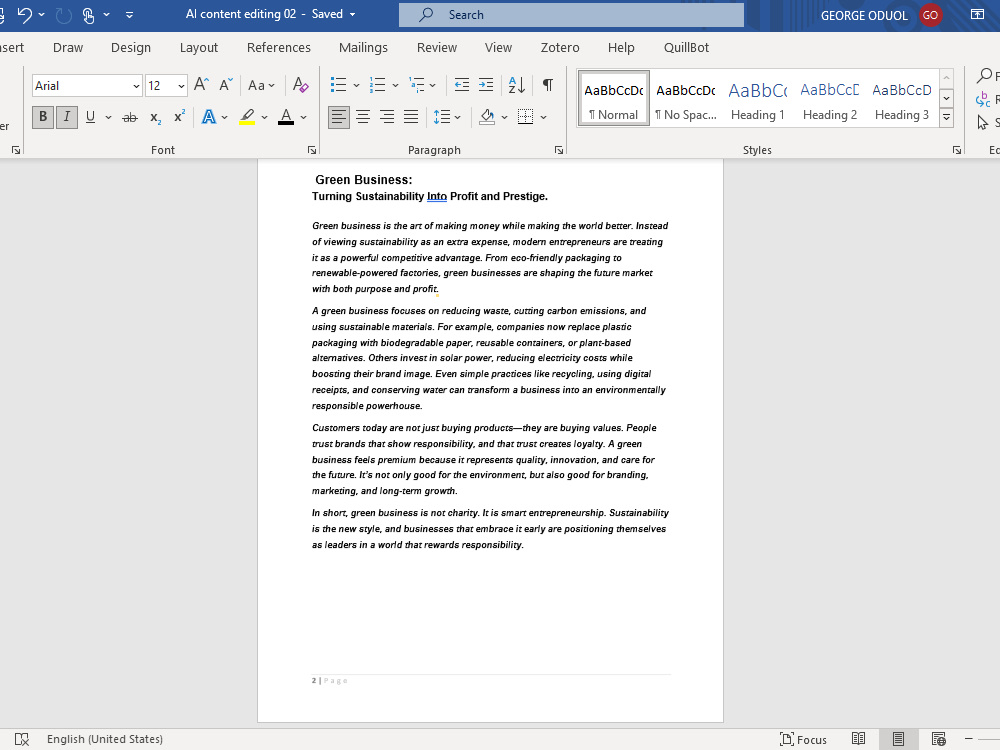Click the Focus mode button
1000x750 pixels.
click(x=803, y=739)
